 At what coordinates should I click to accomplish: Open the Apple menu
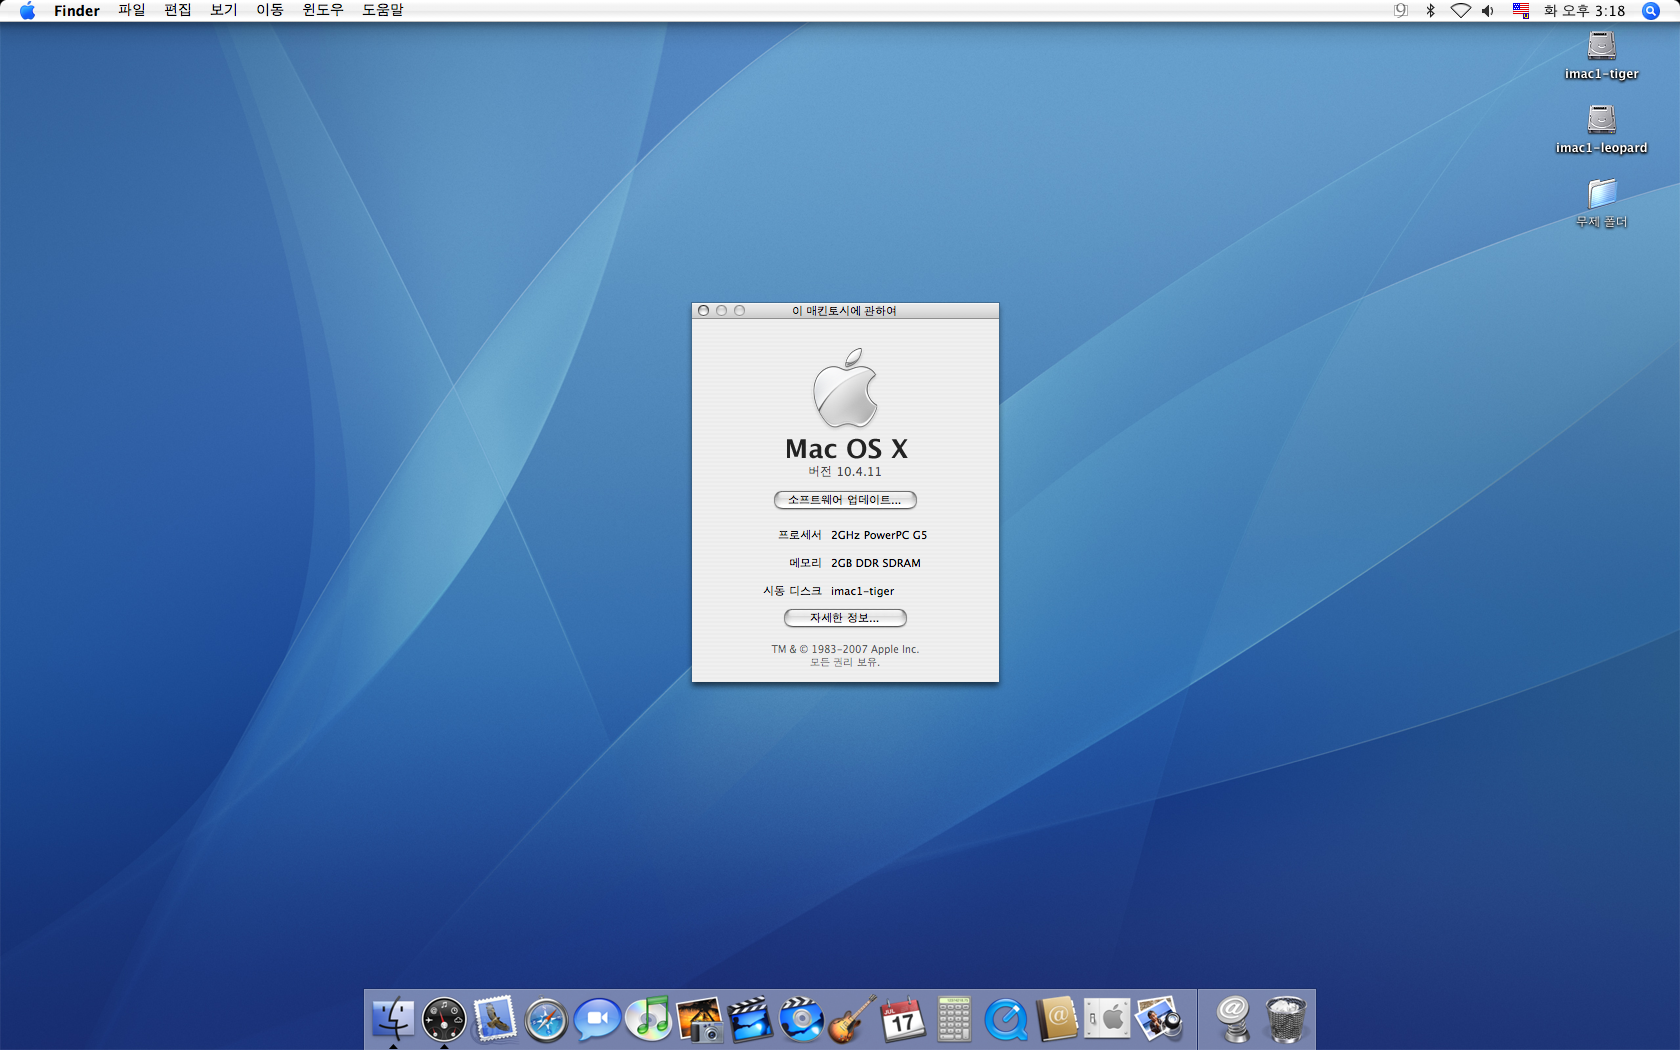(x=27, y=11)
